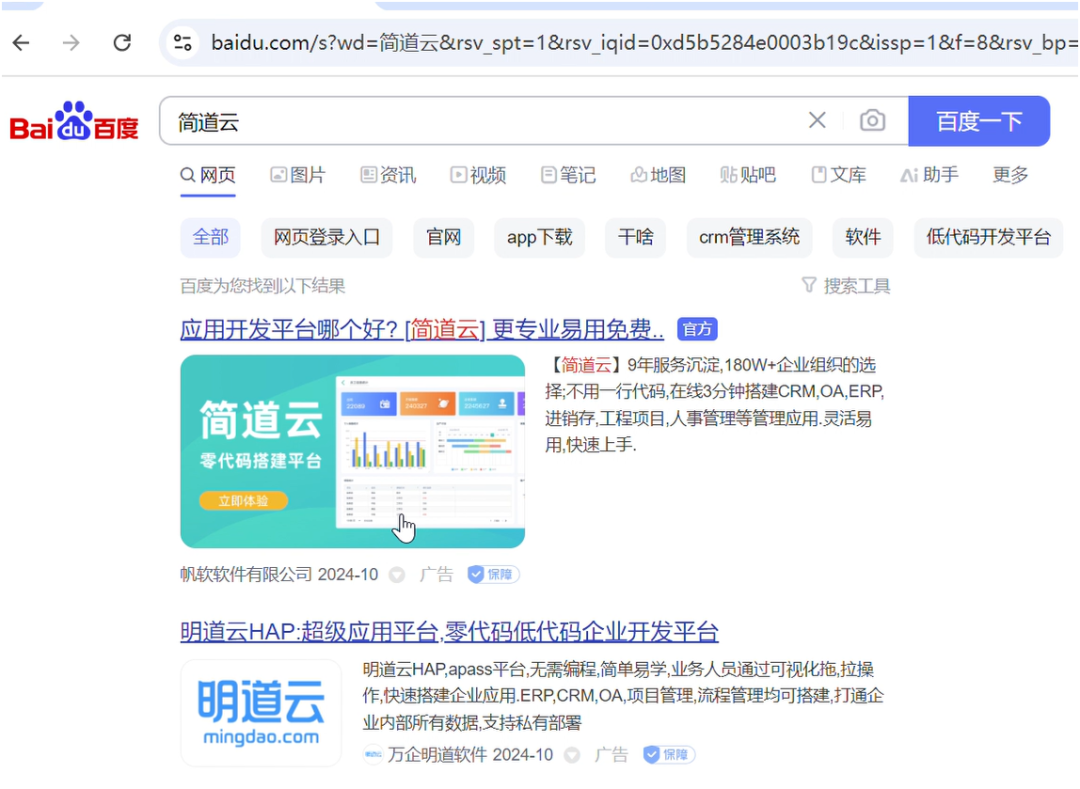Click the 官方 badge beside first result
This screenshot has width=1080, height=789.
(x=697, y=329)
